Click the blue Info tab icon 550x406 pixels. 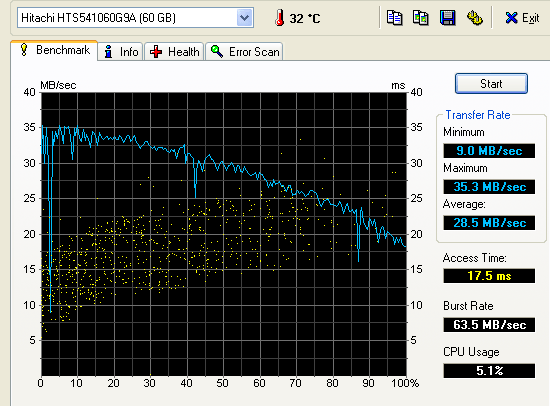(108, 52)
